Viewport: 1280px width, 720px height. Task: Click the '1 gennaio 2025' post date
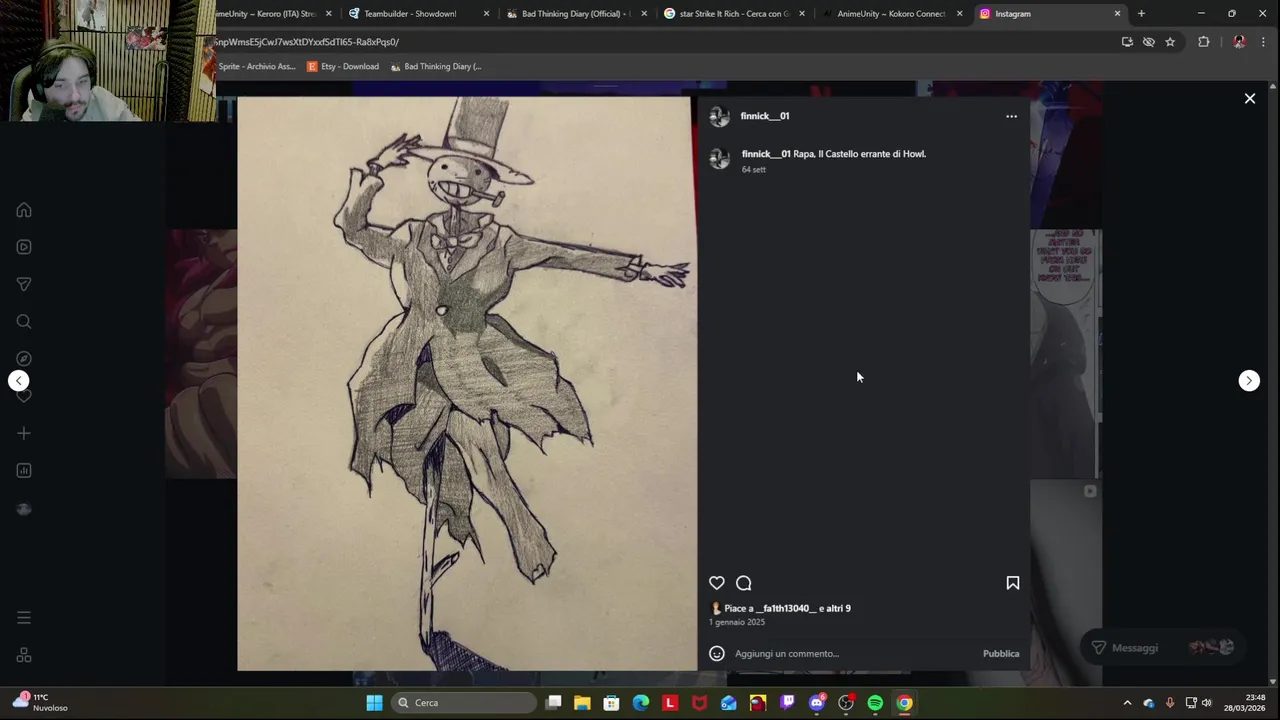(737, 622)
